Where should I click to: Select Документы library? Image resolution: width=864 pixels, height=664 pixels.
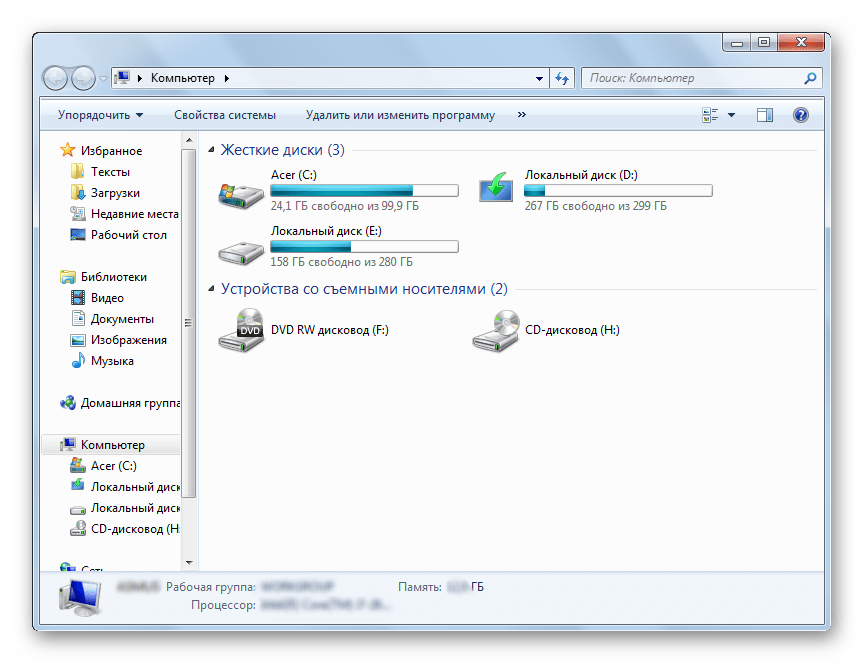[122, 319]
